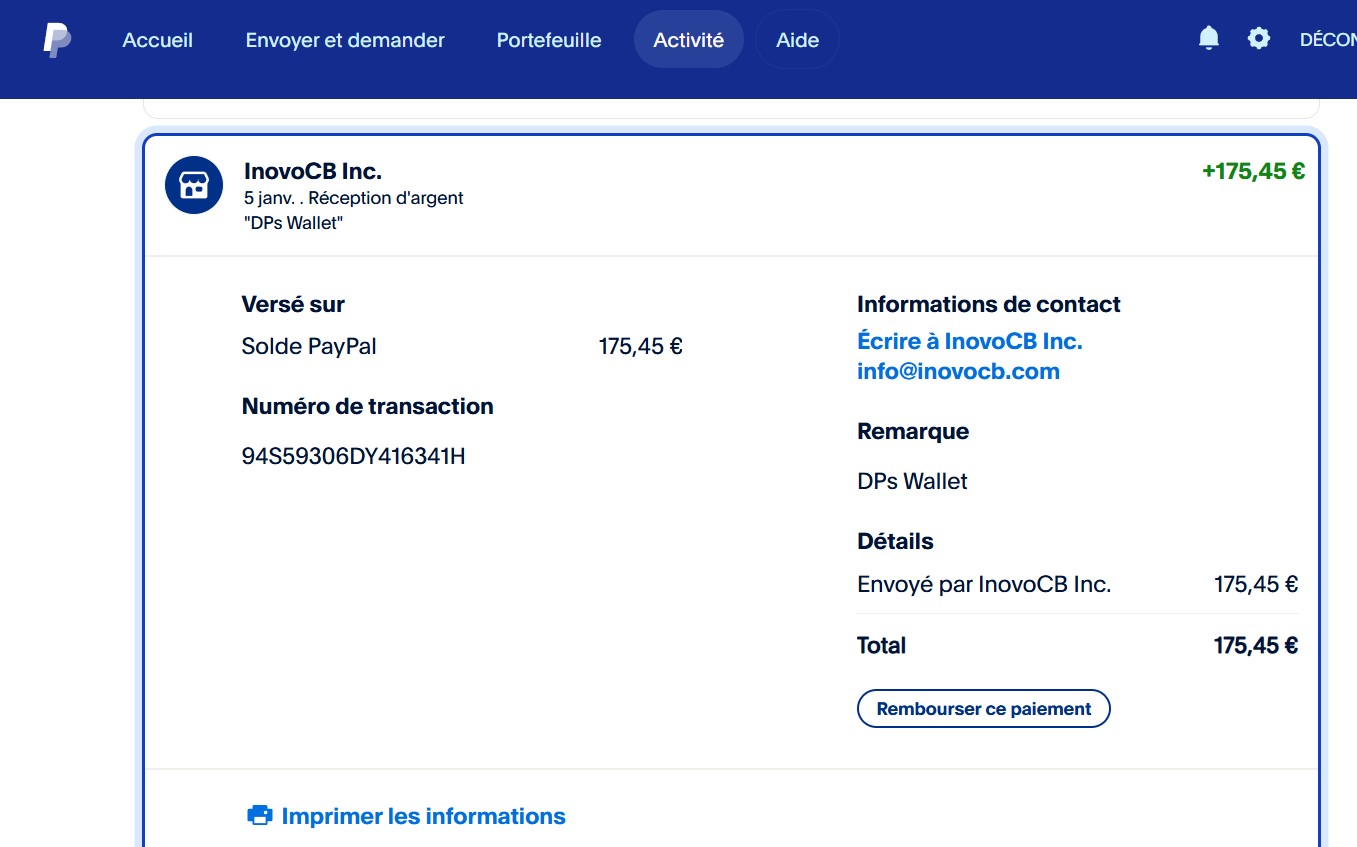This screenshot has width=1357, height=847.
Task: Open the Portefeuille tab
Action: [549, 40]
